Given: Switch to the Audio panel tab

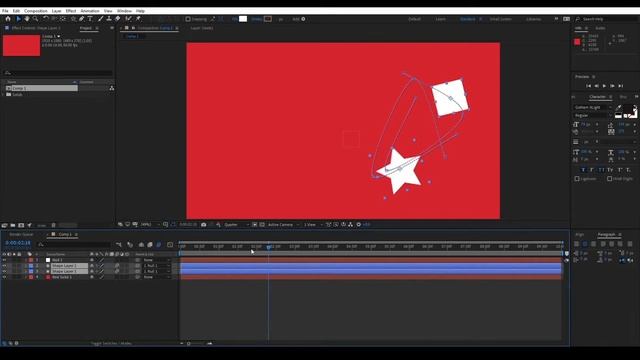Looking at the screenshot, I should (600, 28).
